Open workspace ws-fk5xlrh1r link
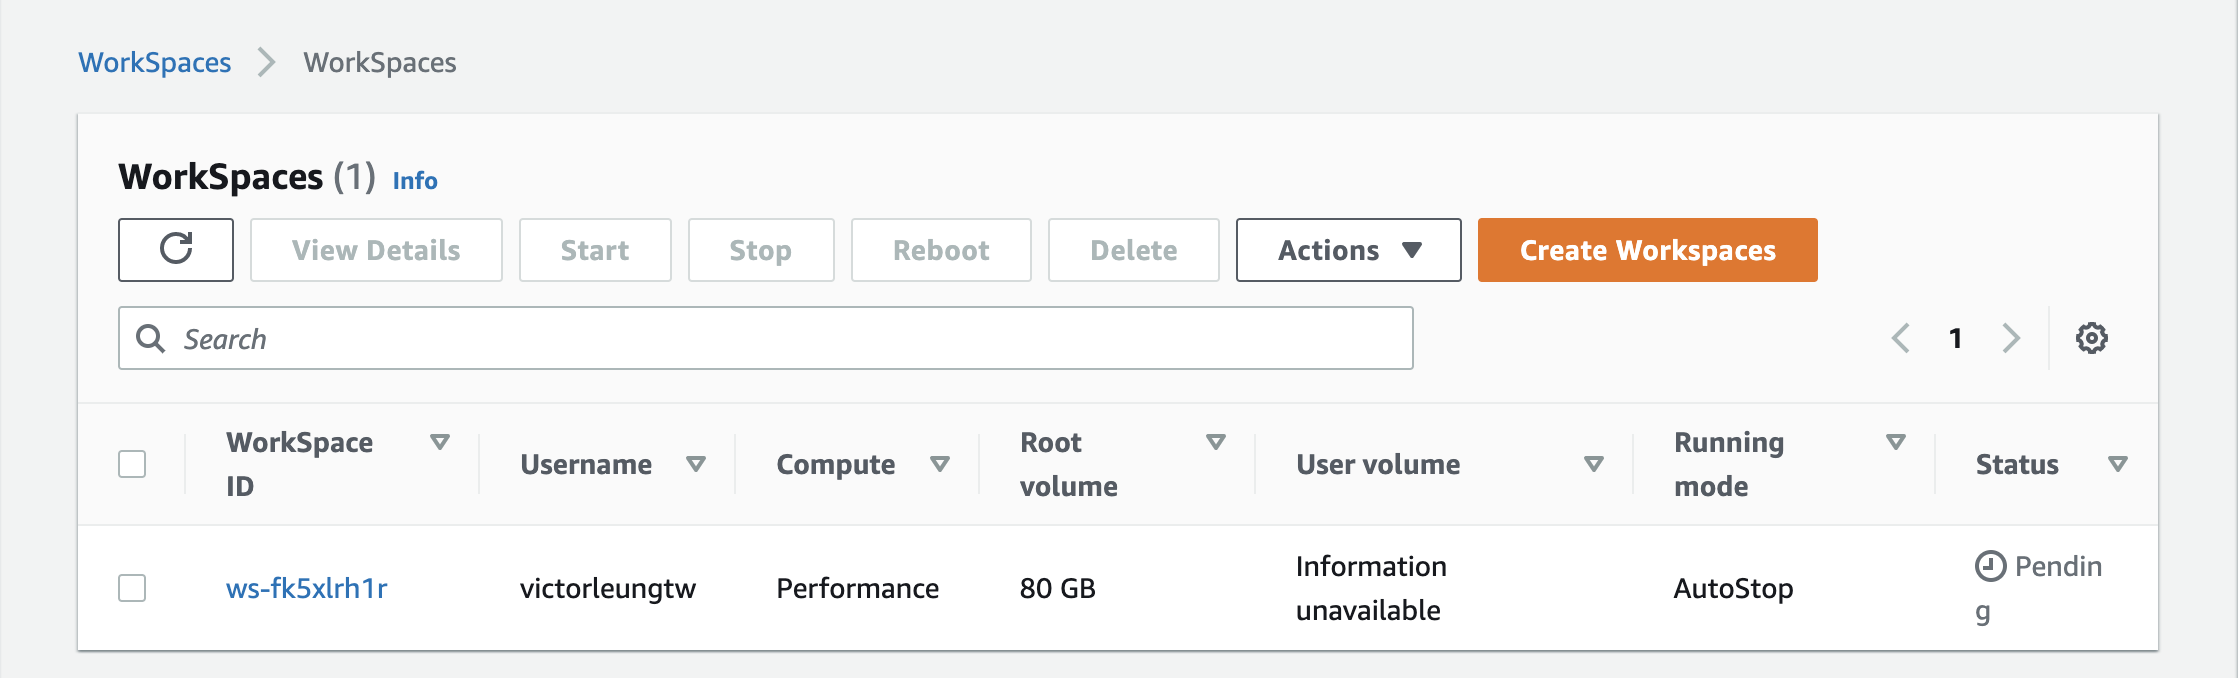This screenshot has height=678, width=2240. [x=307, y=588]
